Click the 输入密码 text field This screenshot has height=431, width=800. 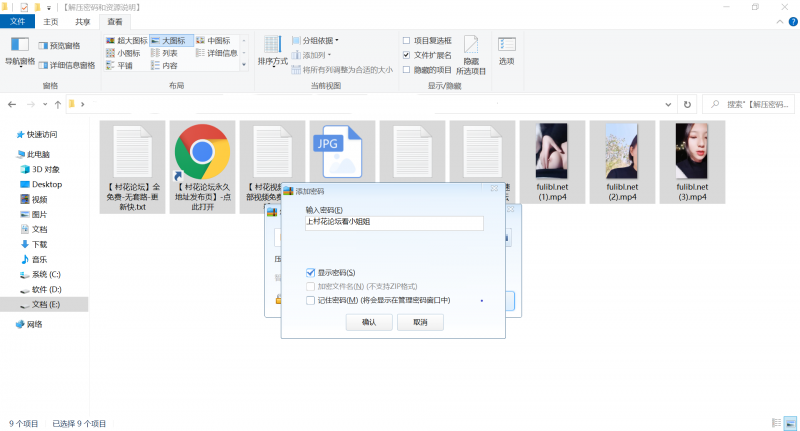tap(394, 224)
